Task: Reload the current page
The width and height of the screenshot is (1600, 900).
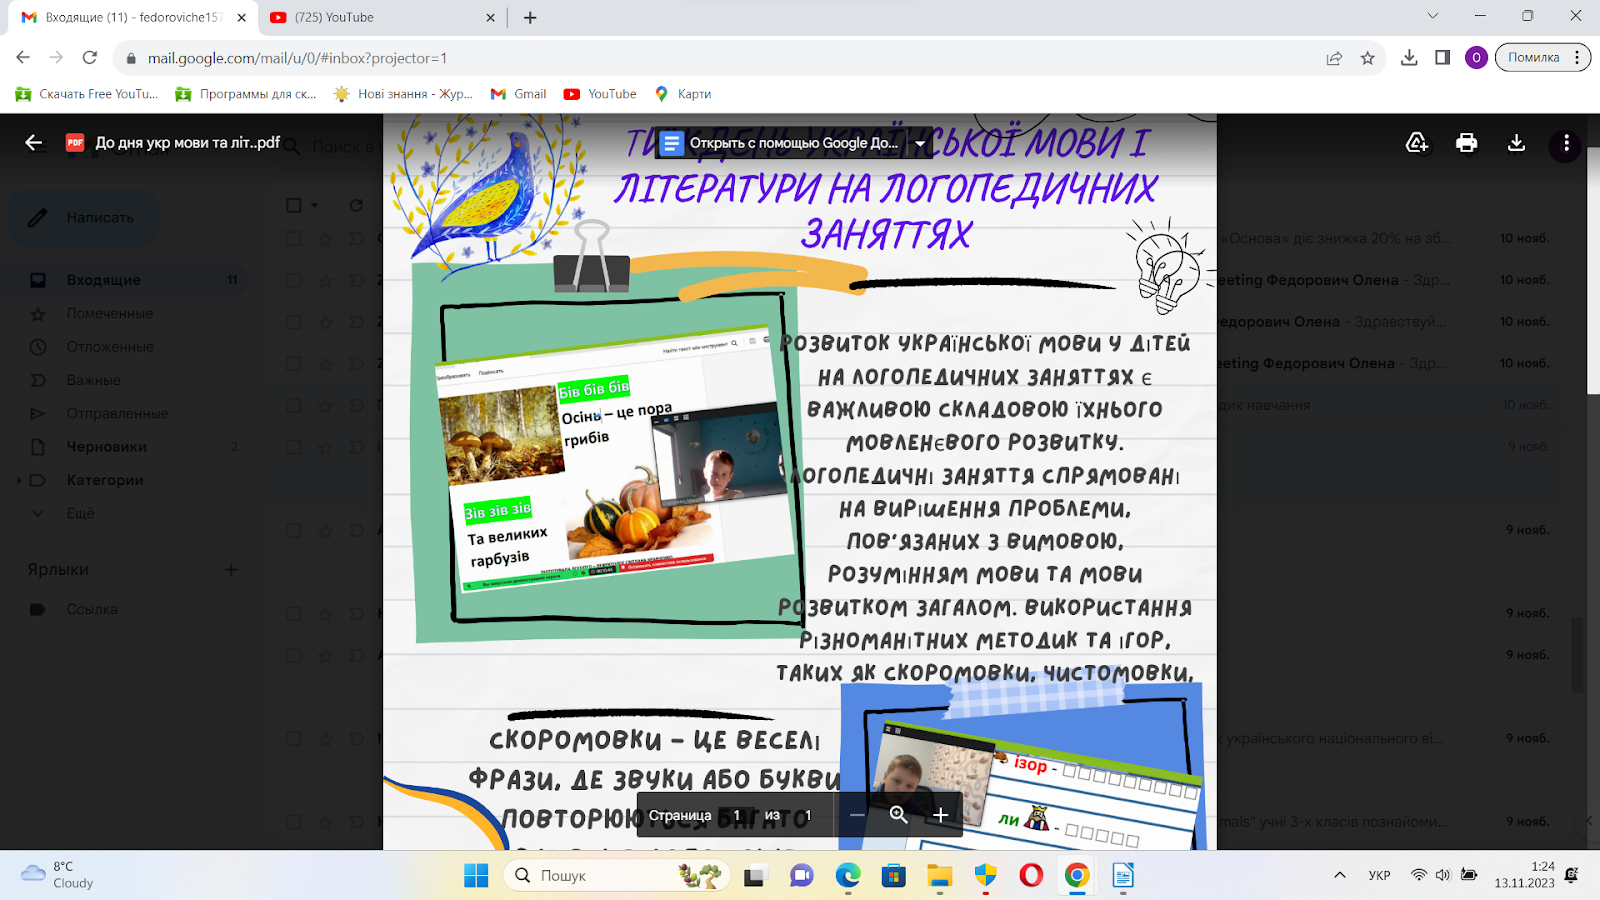Action: coord(90,58)
